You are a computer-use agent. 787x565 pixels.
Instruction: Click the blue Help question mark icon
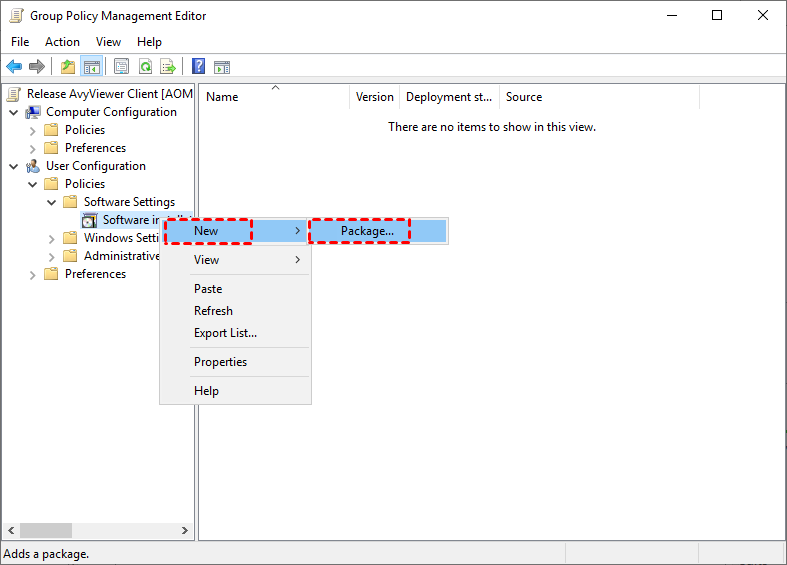coord(198,67)
